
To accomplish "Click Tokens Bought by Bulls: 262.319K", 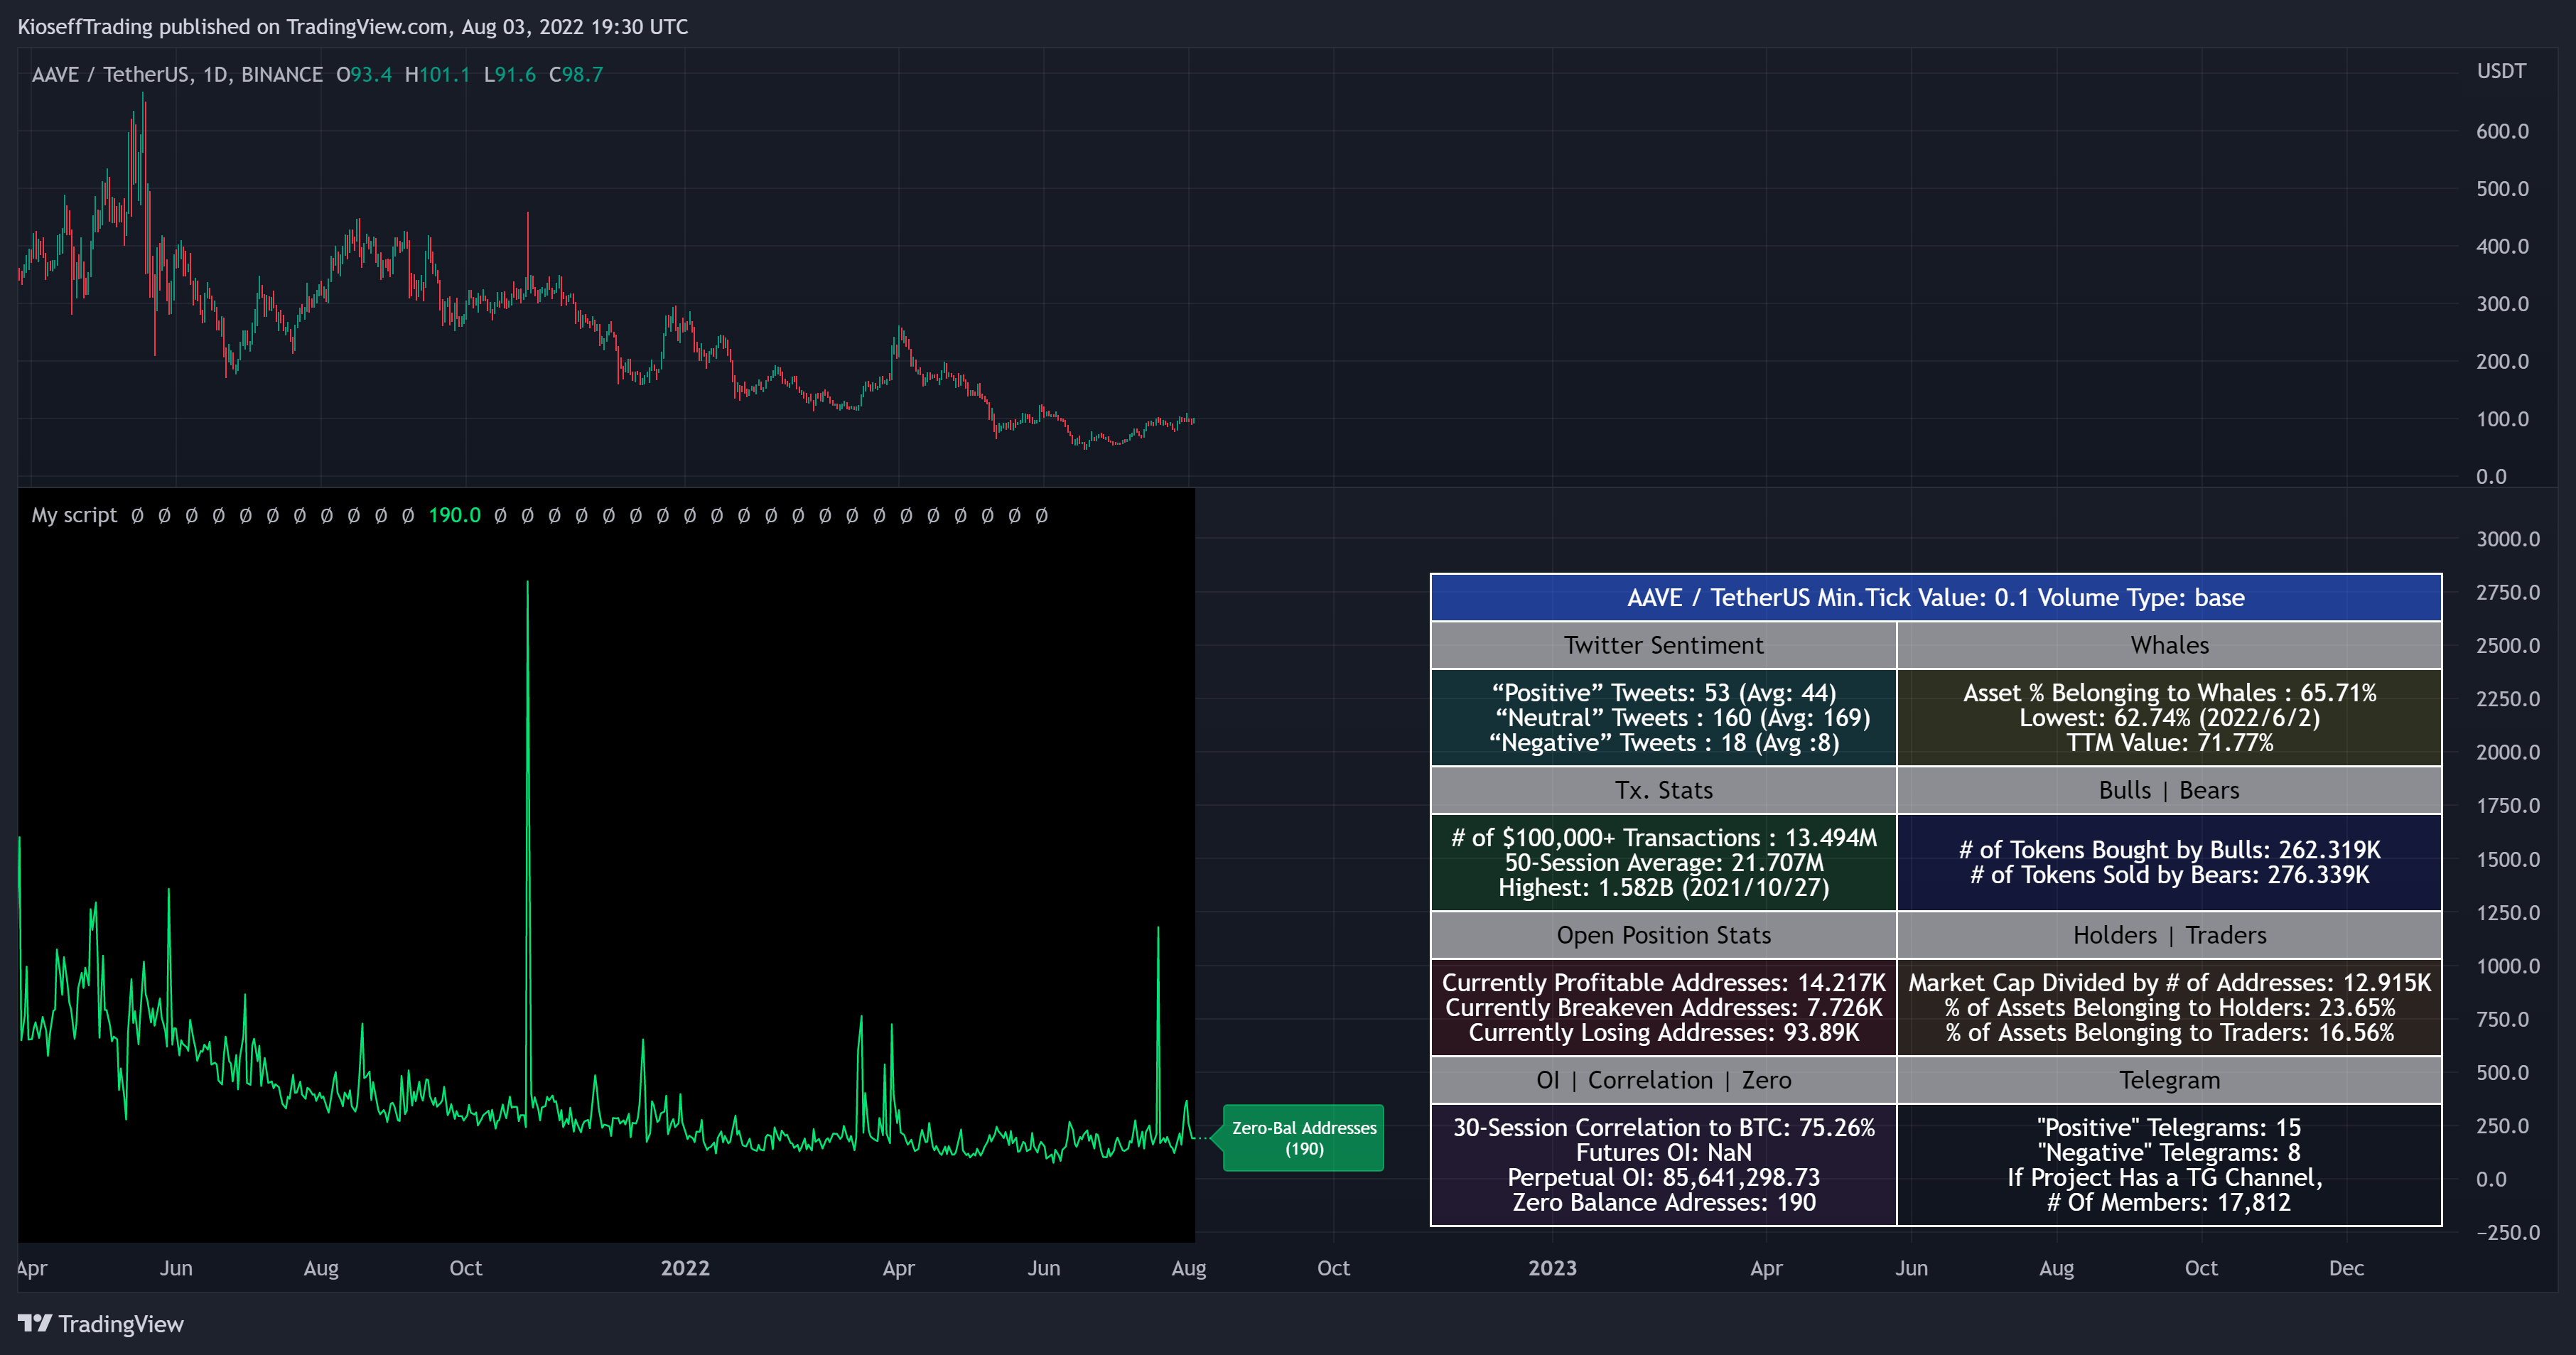I will 2170,850.
